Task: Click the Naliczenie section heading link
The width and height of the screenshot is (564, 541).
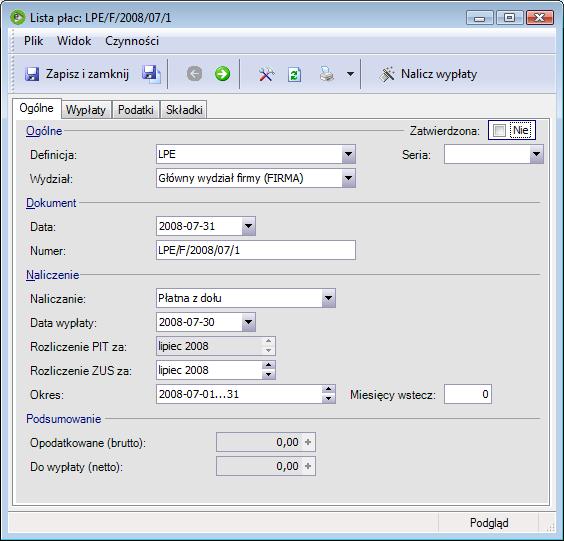Action: tap(53, 275)
